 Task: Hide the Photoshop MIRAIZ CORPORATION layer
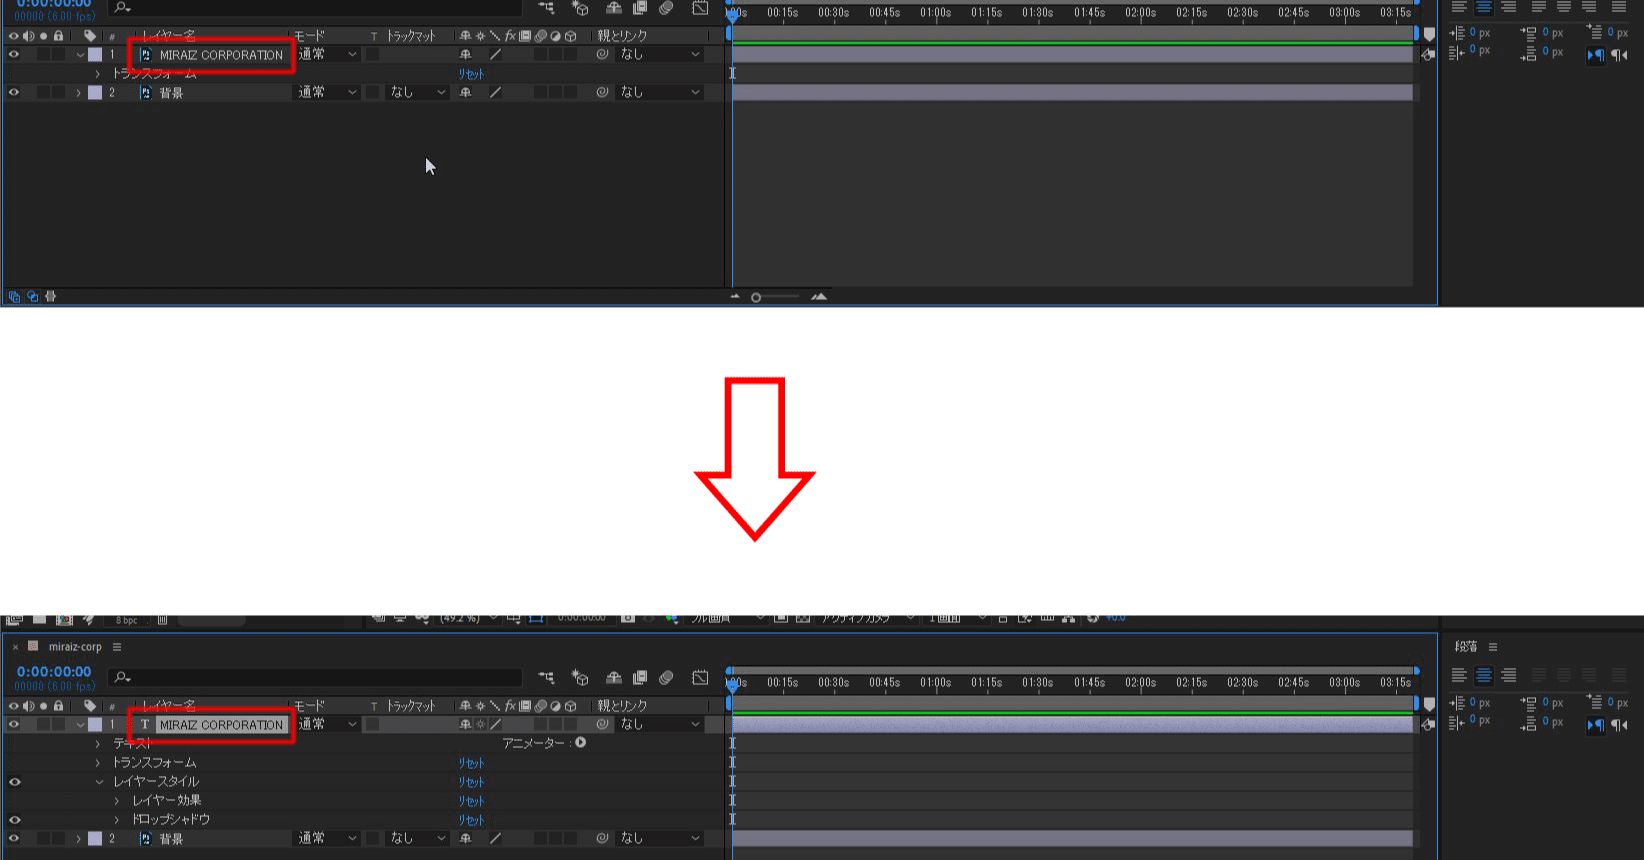tap(14, 55)
